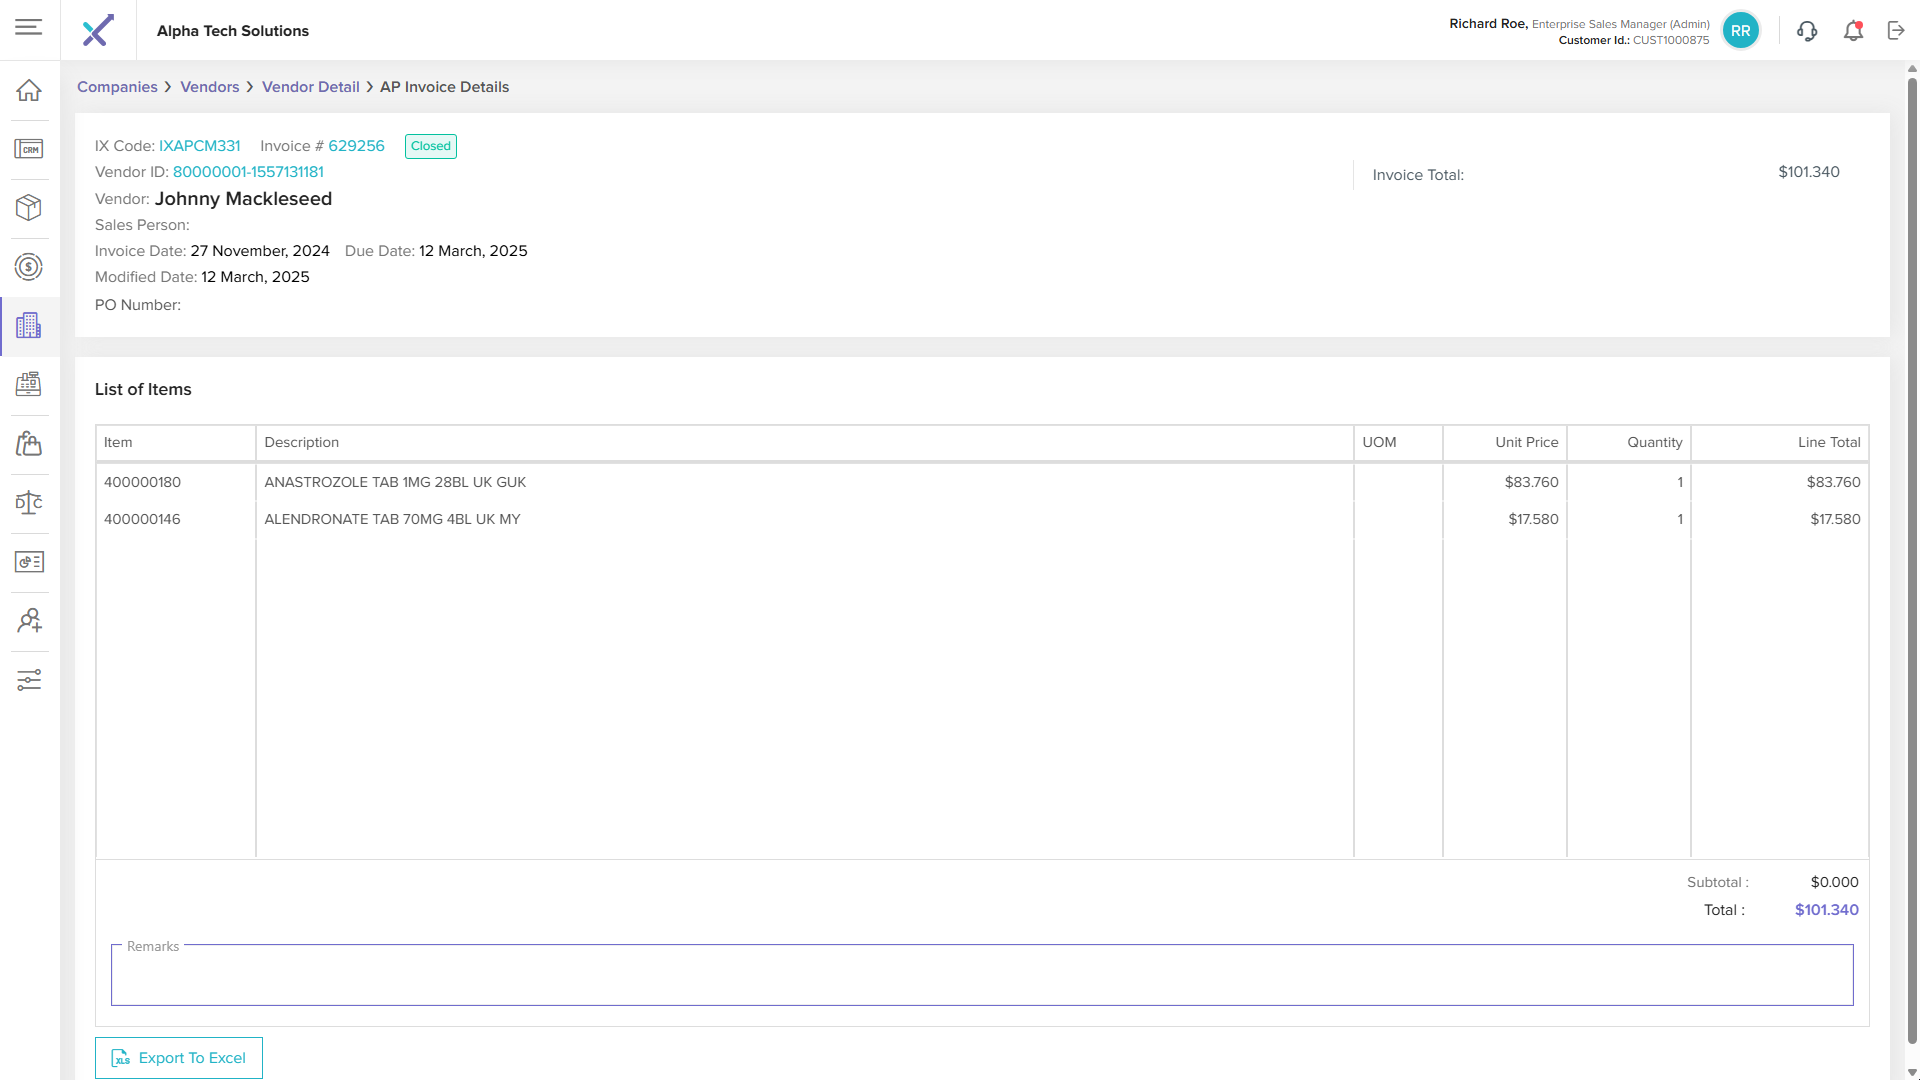Select the Companies building sidebar icon
Viewport: 1920px width, 1080px height.
click(x=29, y=326)
